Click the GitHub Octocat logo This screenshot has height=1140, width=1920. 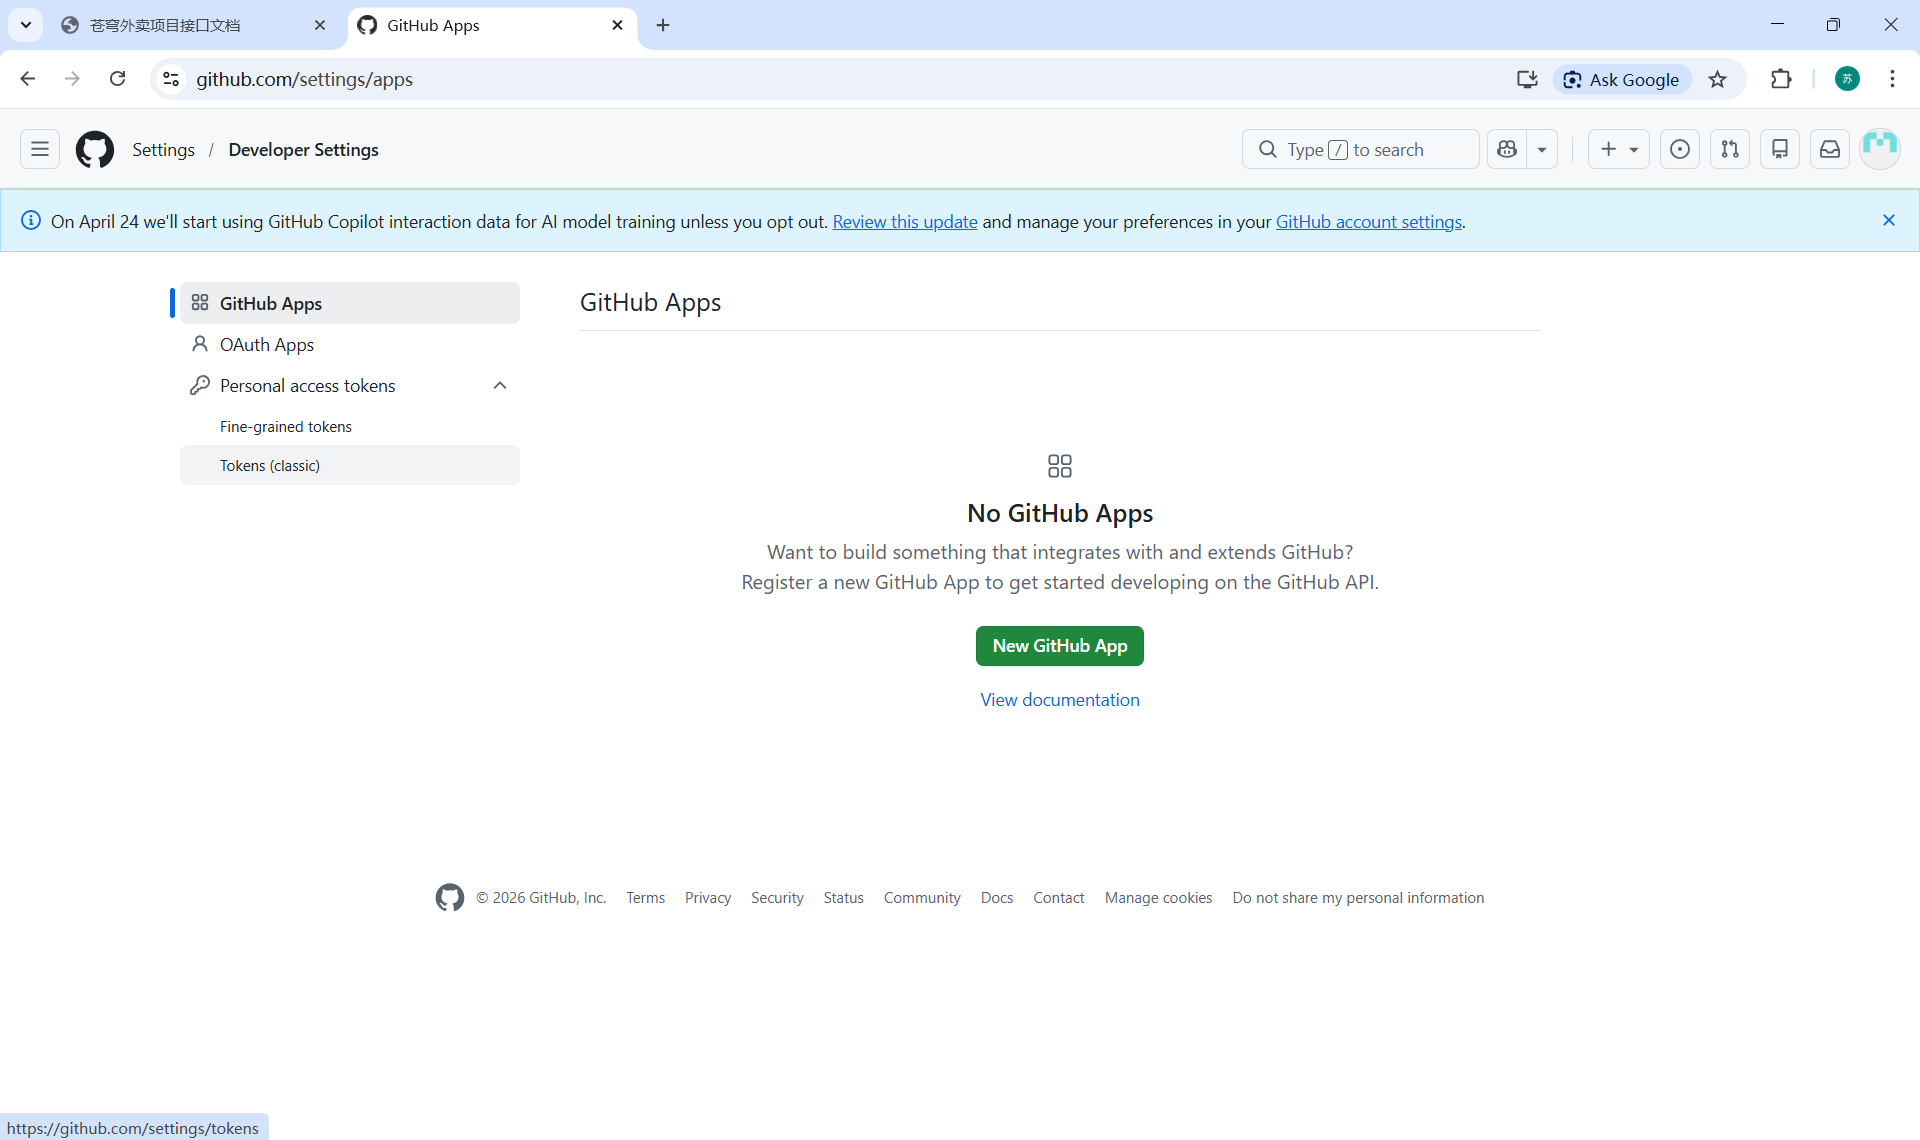pos(95,149)
